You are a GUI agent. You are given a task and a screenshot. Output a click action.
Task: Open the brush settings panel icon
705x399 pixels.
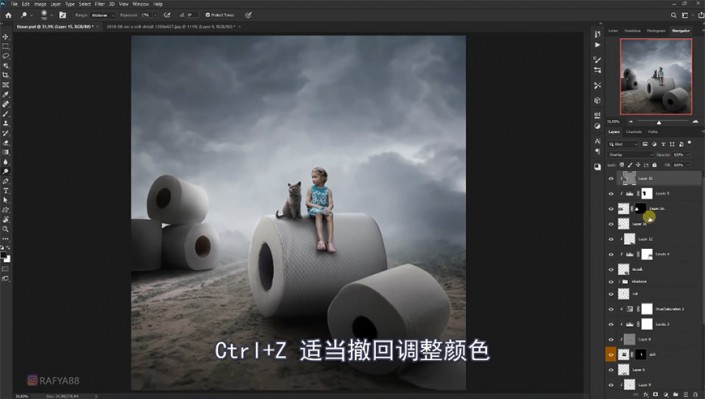(62, 15)
